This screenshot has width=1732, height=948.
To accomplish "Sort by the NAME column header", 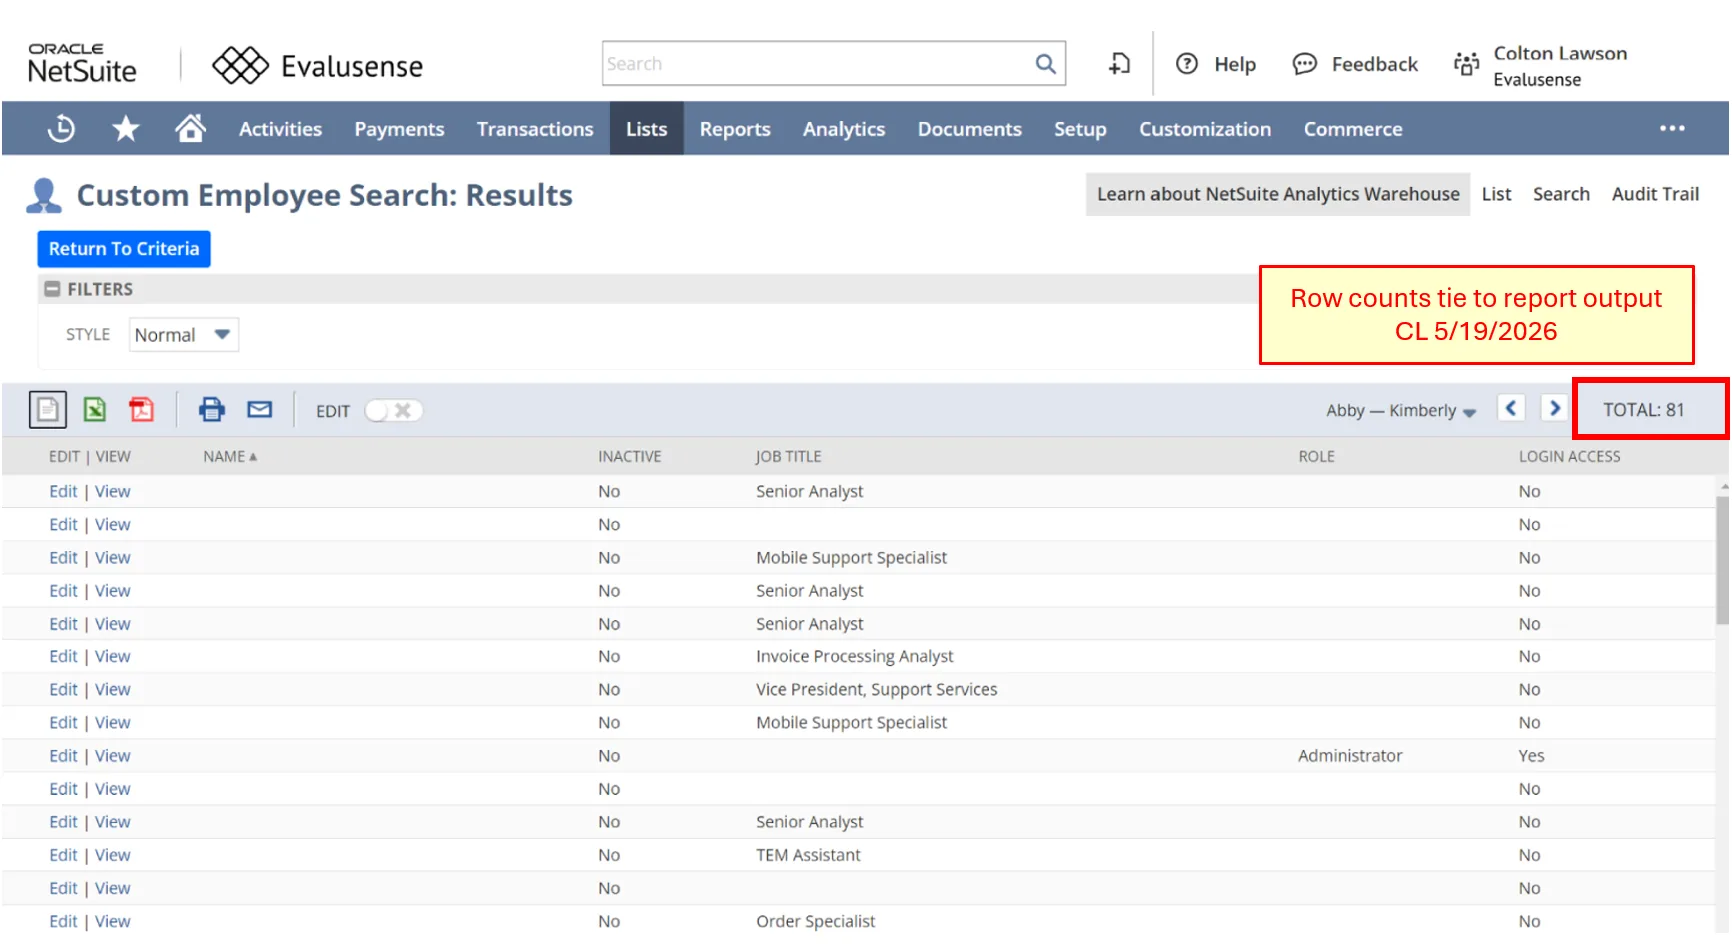I will point(230,457).
